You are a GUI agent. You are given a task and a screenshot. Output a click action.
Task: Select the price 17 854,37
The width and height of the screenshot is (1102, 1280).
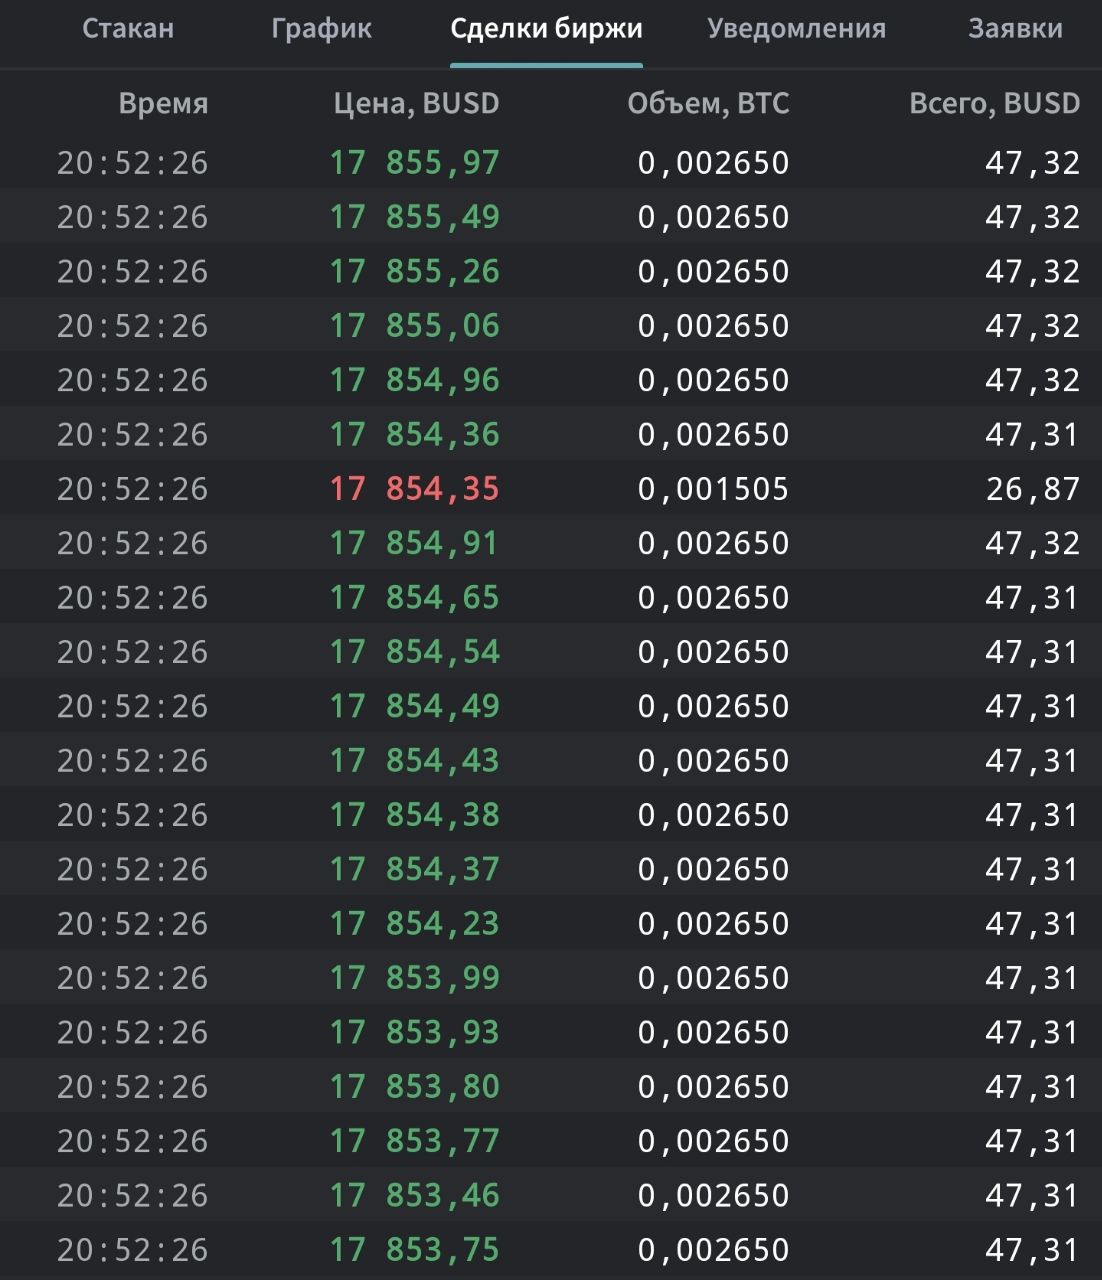pyautogui.click(x=415, y=869)
